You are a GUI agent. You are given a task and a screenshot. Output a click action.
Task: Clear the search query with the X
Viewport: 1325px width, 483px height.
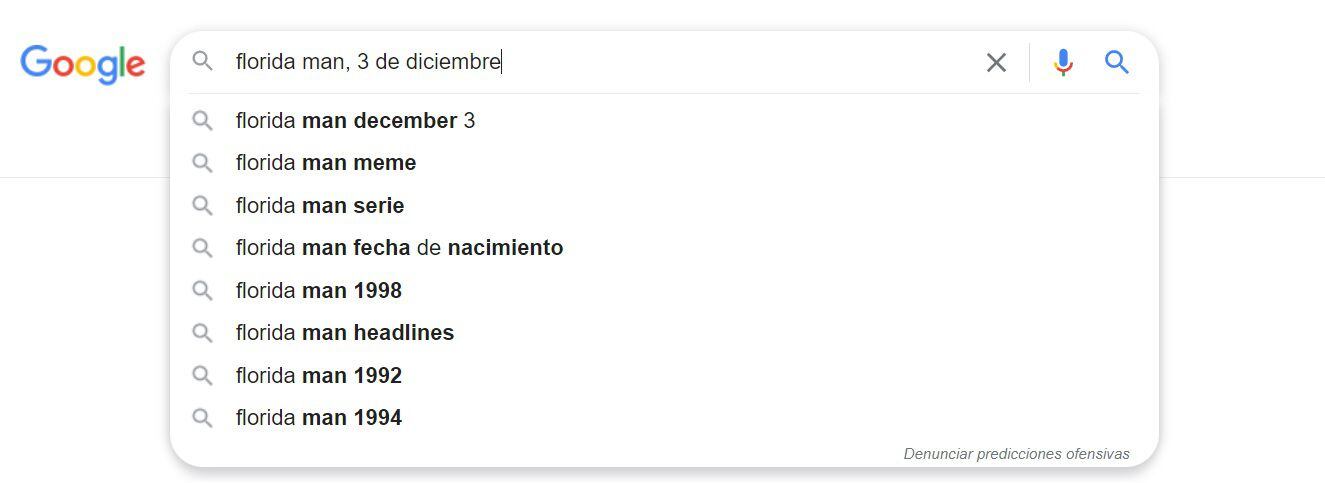point(996,63)
